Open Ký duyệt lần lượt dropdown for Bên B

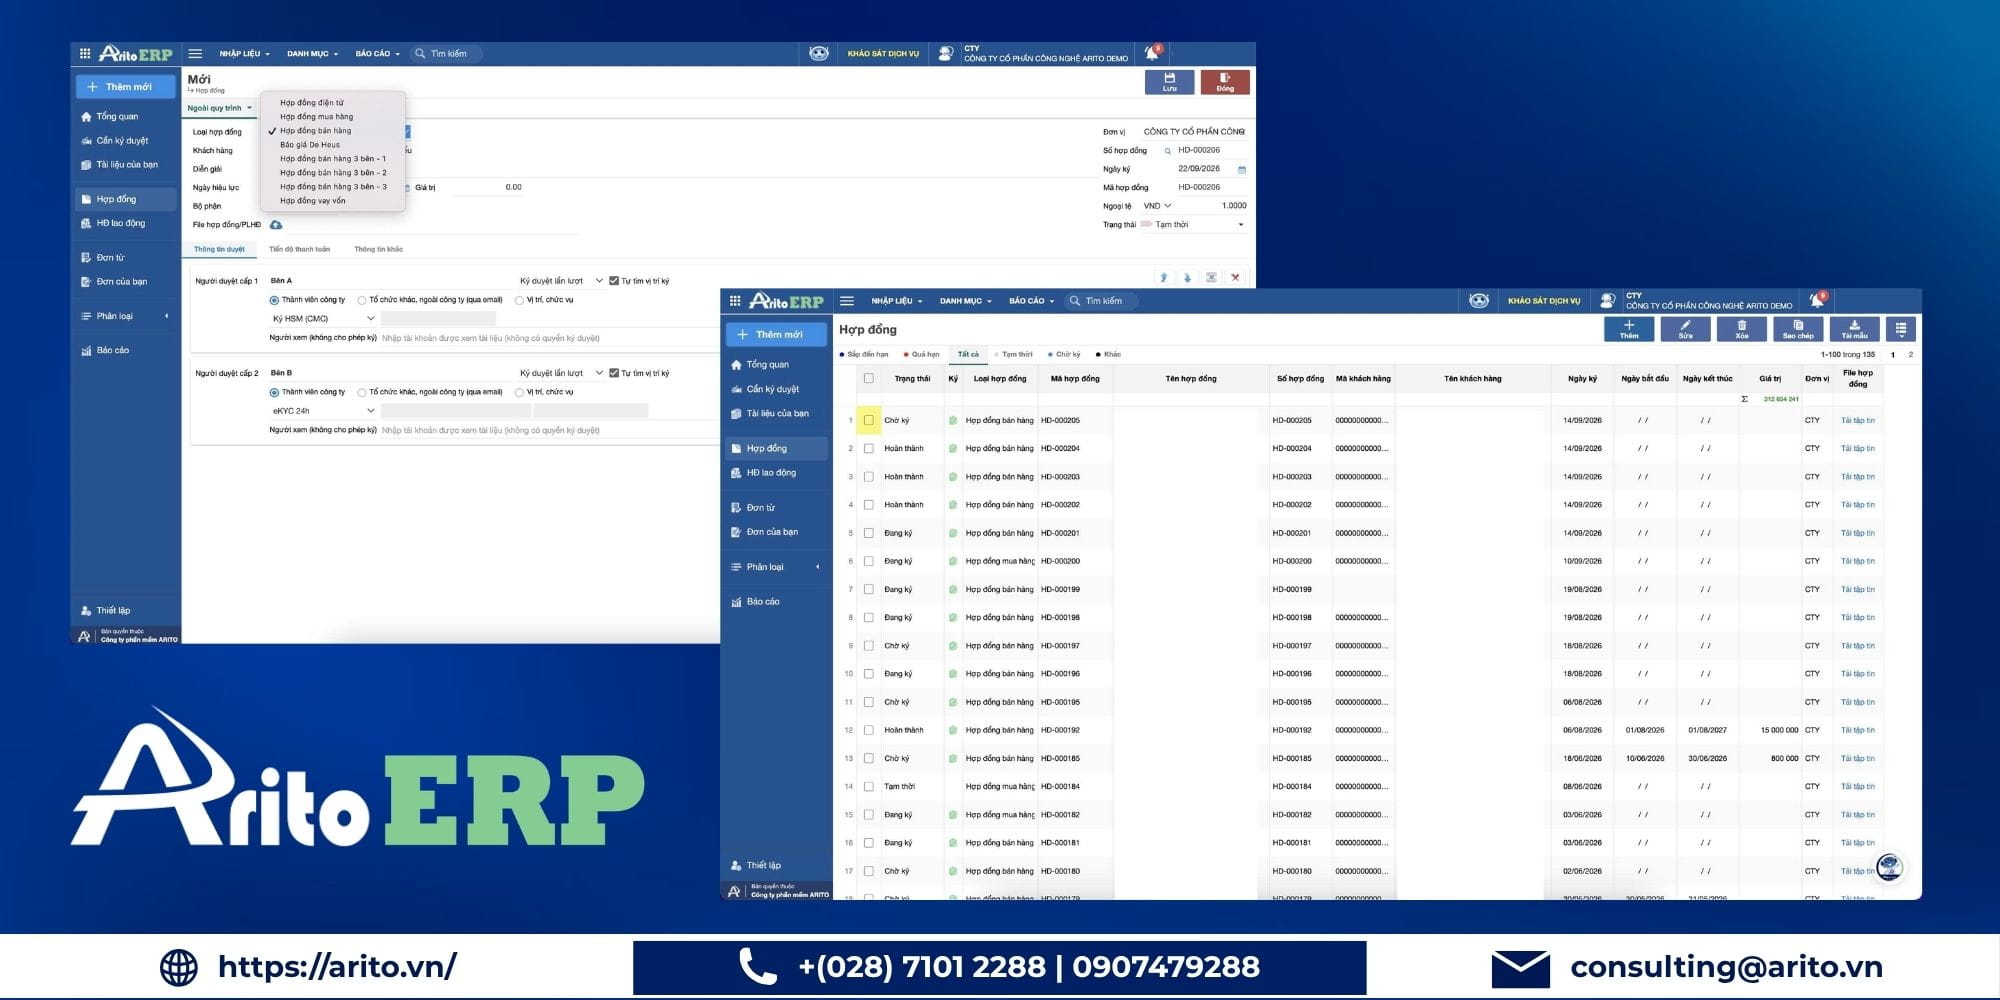pyautogui.click(x=561, y=373)
